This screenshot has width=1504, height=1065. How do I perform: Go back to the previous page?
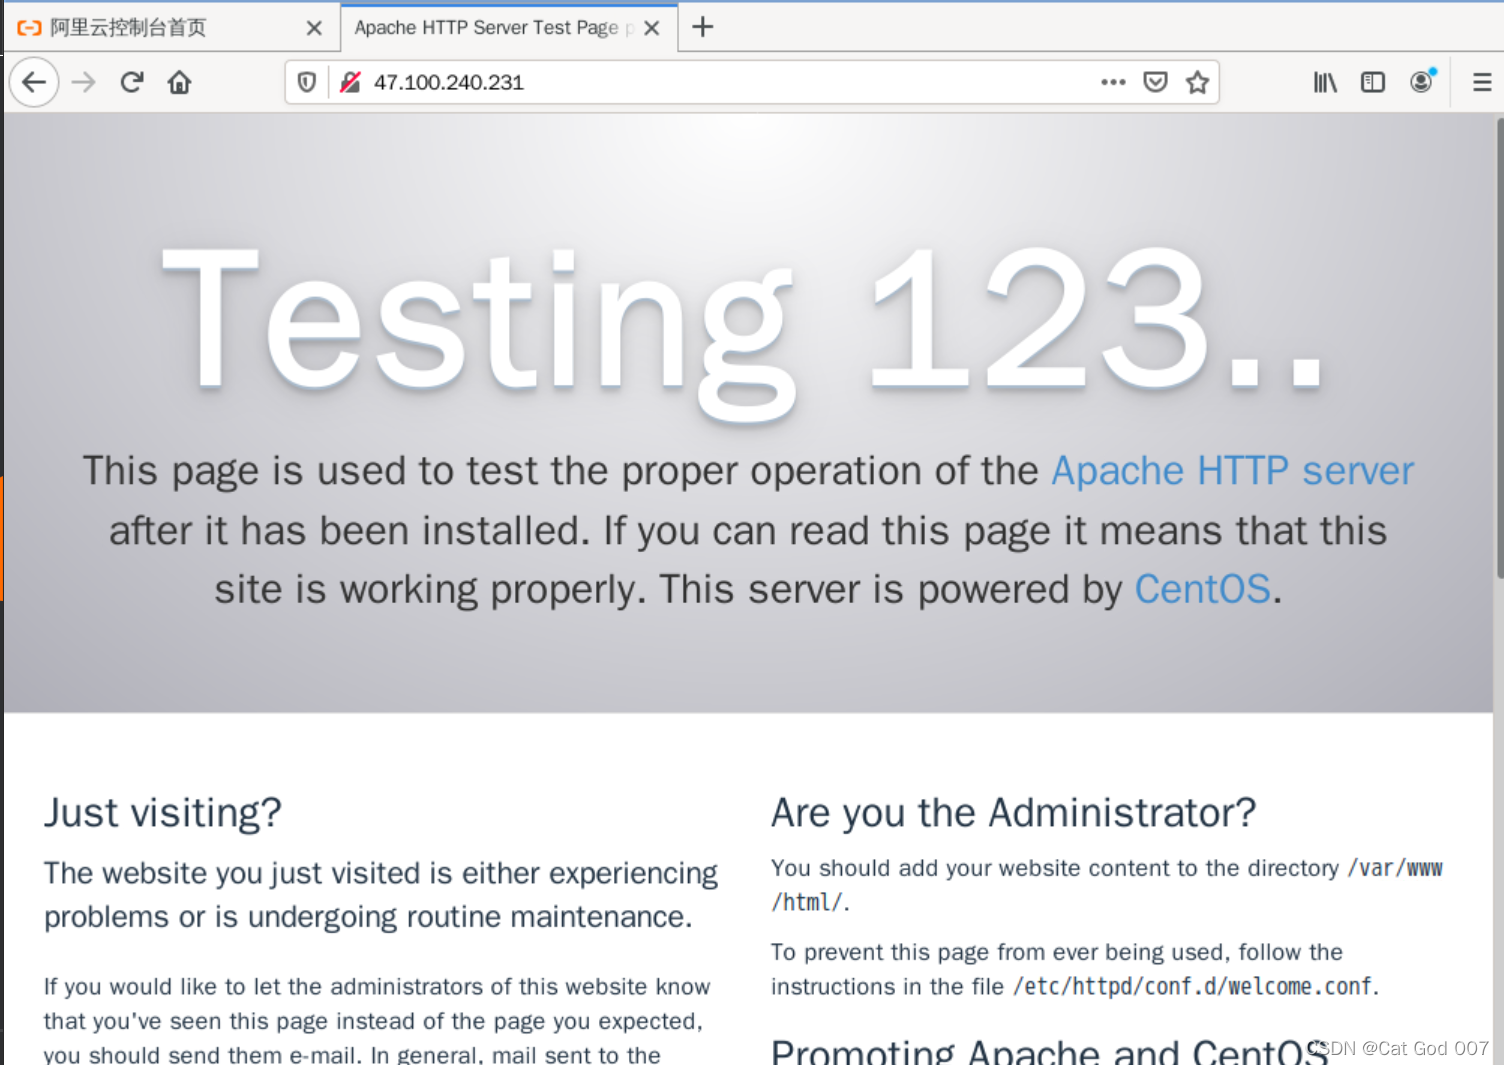(34, 82)
